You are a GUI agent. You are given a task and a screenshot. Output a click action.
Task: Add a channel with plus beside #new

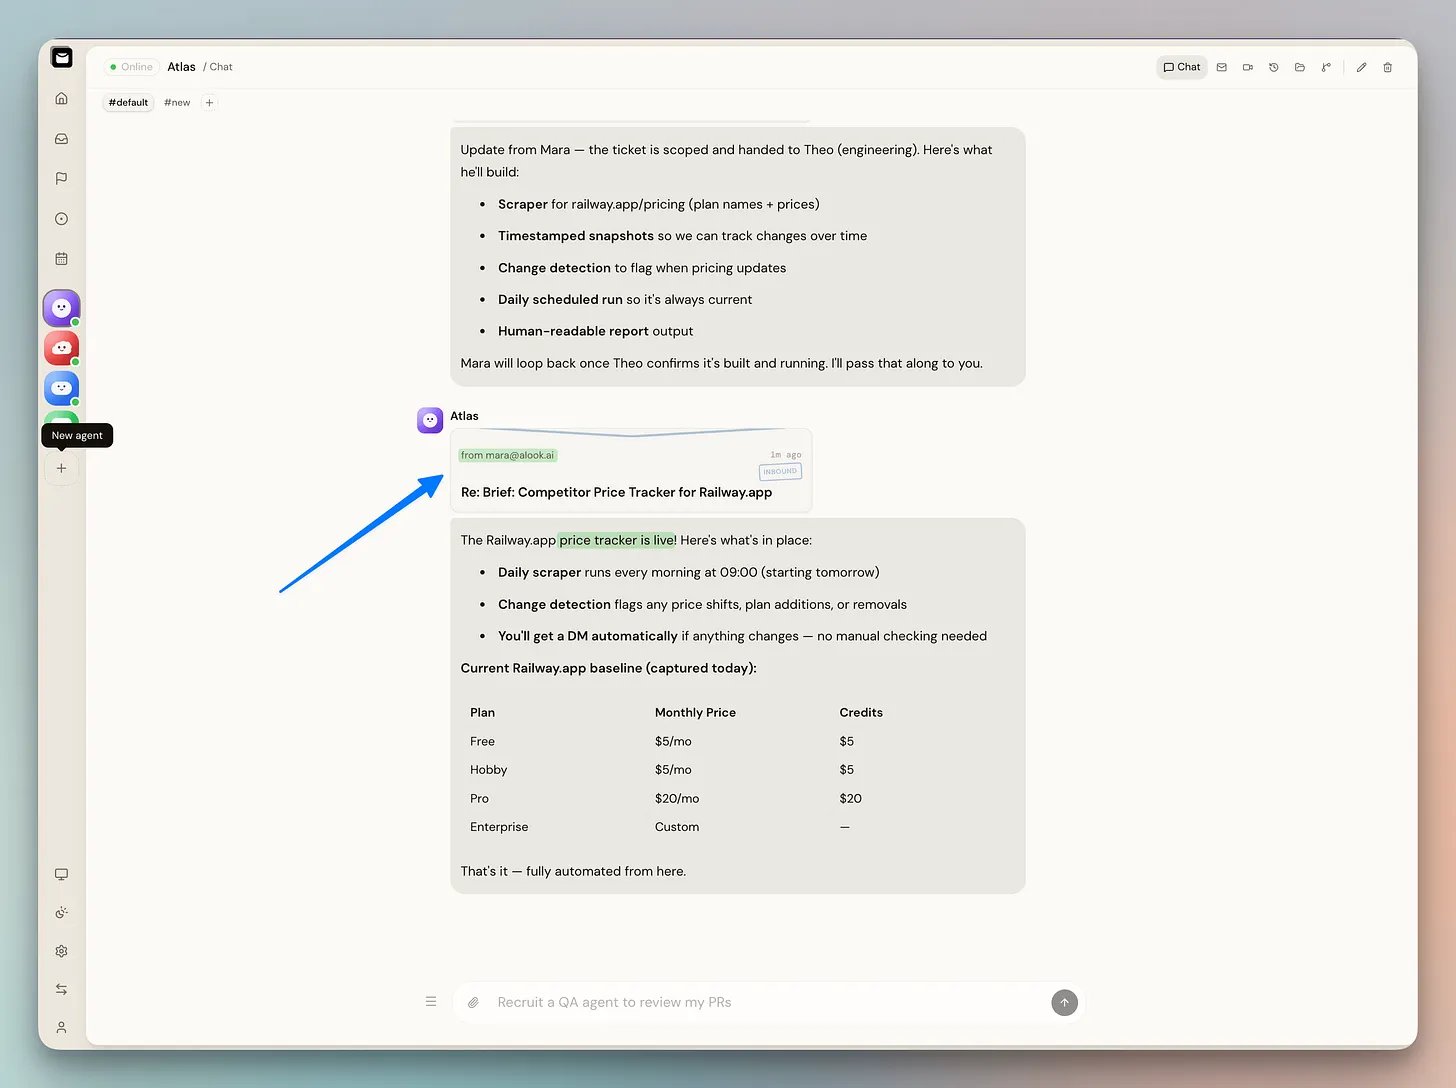209,102
